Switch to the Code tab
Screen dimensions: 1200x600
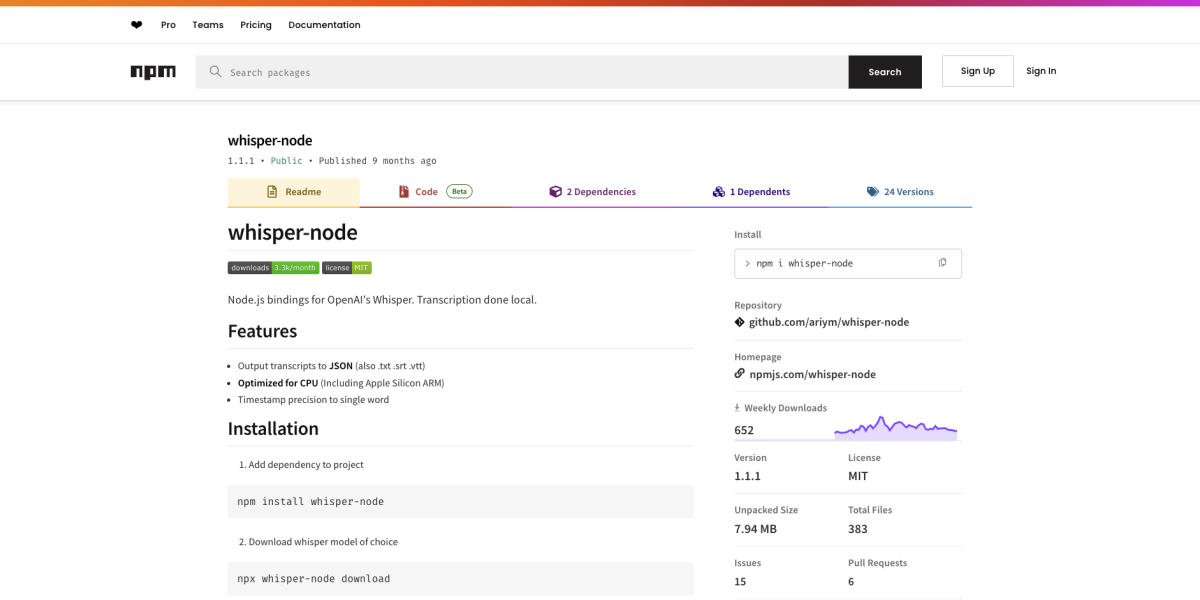point(424,191)
